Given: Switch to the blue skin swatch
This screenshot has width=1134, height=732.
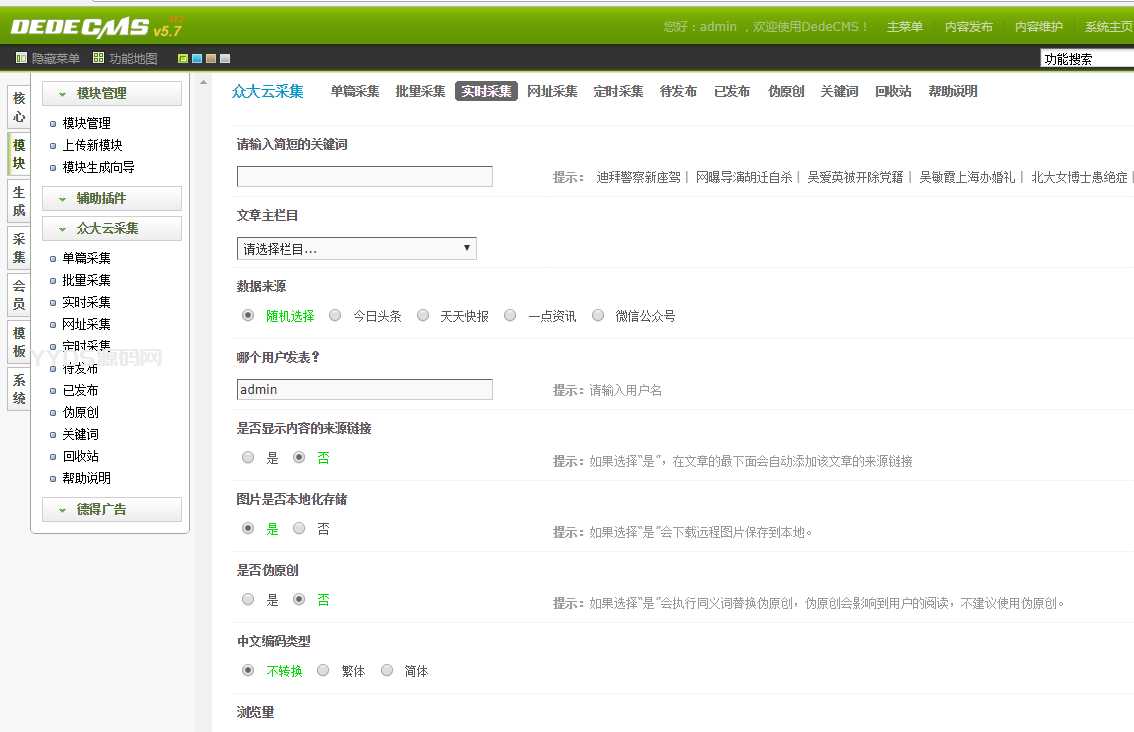Looking at the screenshot, I should point(197,59).
